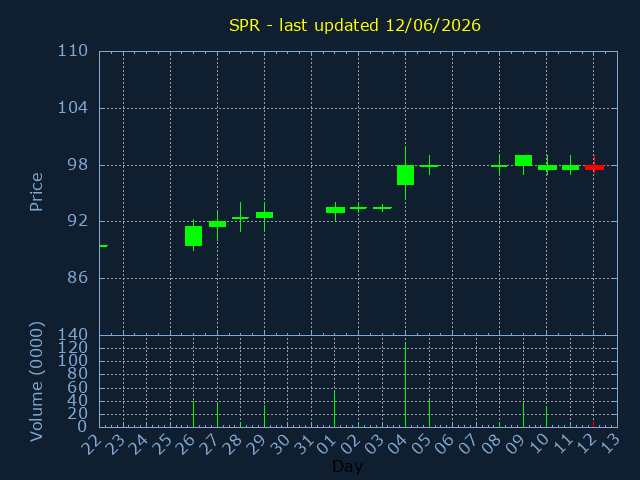Select the tall green candlestick on day 04
Screen dimensions: 640x480
(405, 175)
